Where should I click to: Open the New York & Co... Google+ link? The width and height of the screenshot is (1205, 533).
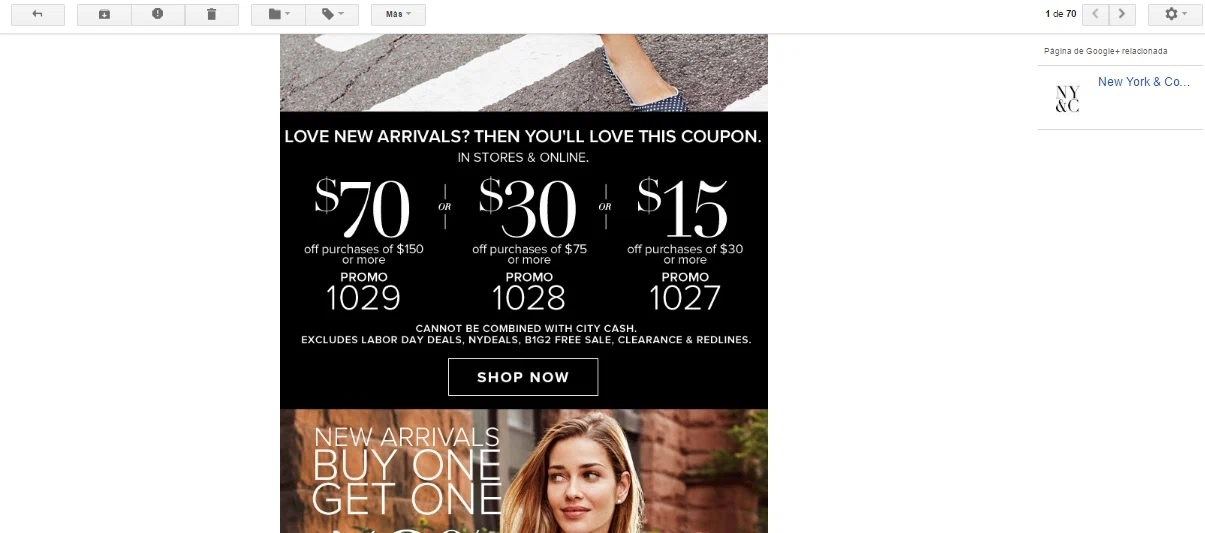tap(1144, 82)
